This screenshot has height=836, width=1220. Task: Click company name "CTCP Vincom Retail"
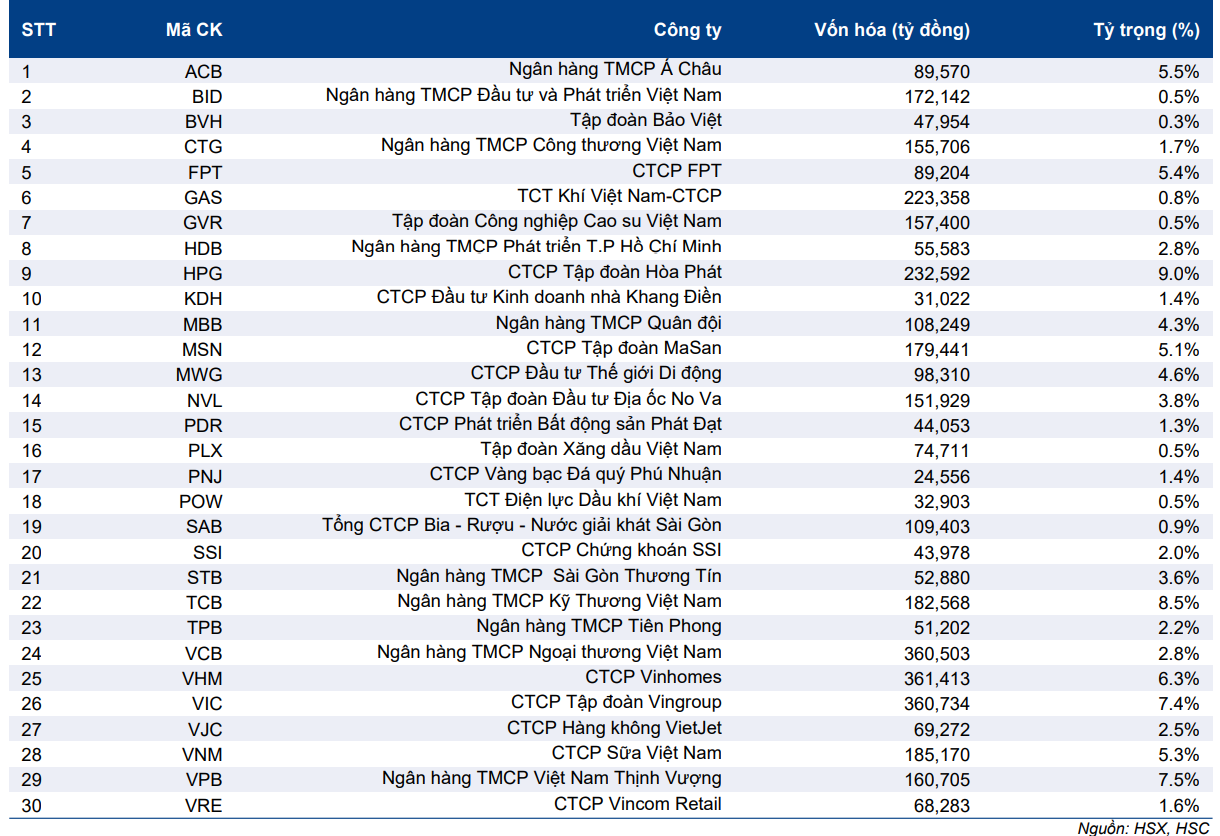638,803
